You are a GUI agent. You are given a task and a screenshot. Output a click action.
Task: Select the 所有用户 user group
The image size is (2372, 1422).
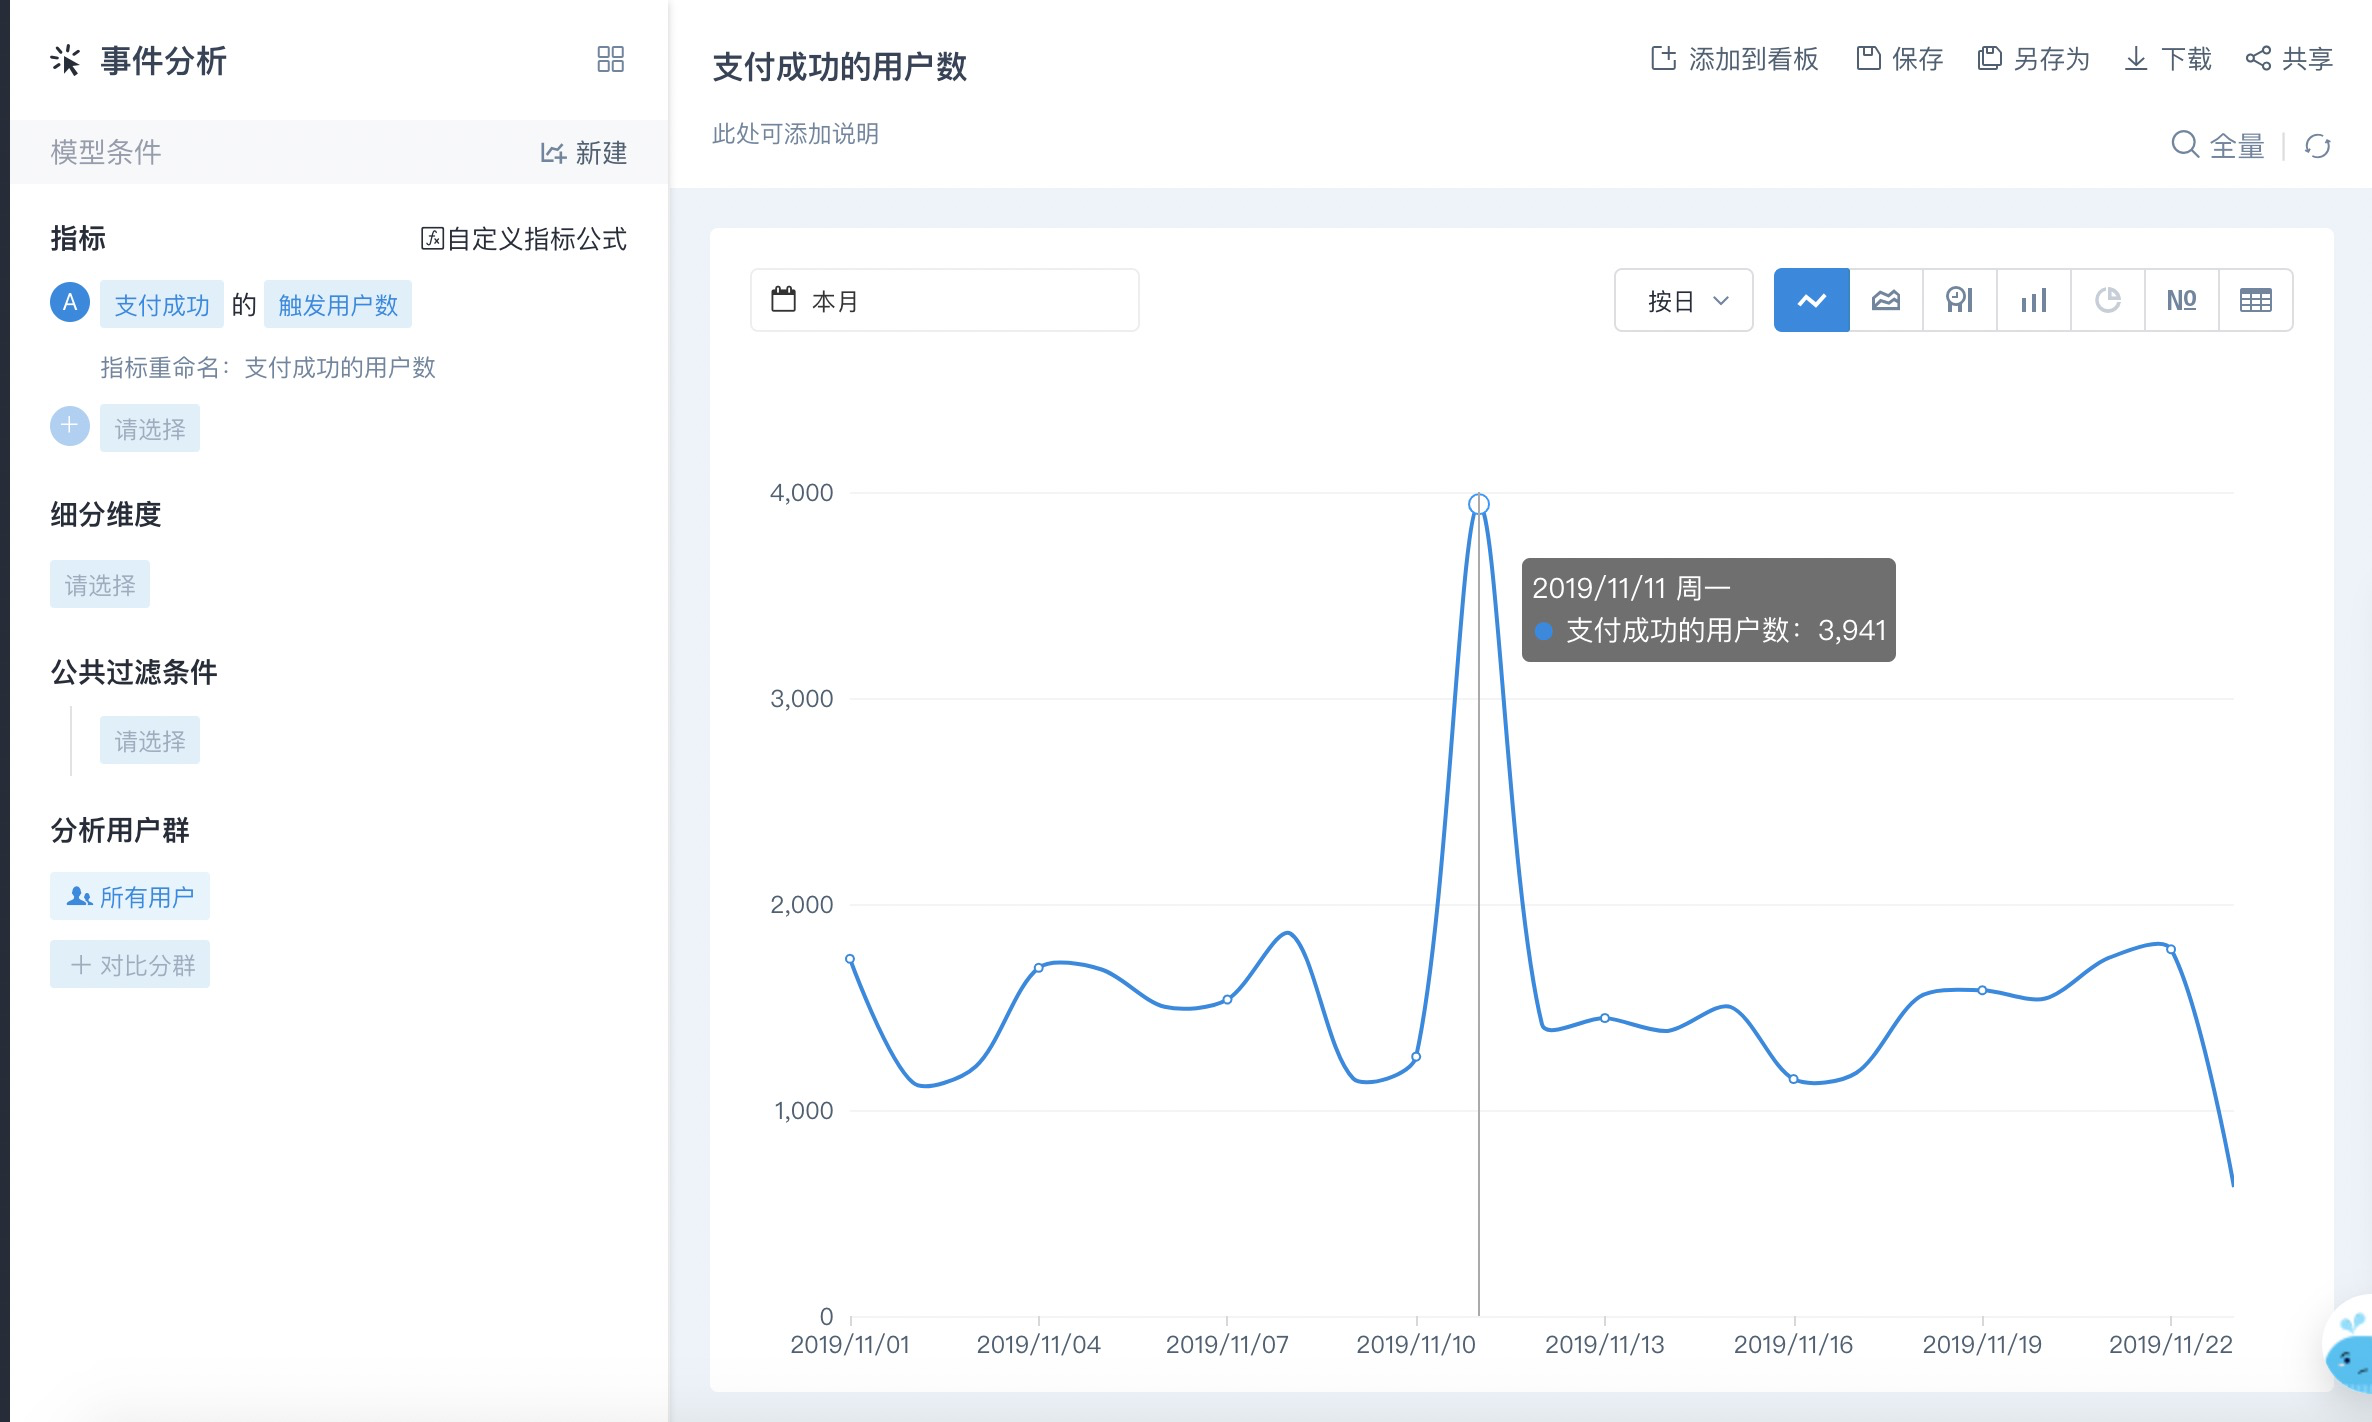130,897
